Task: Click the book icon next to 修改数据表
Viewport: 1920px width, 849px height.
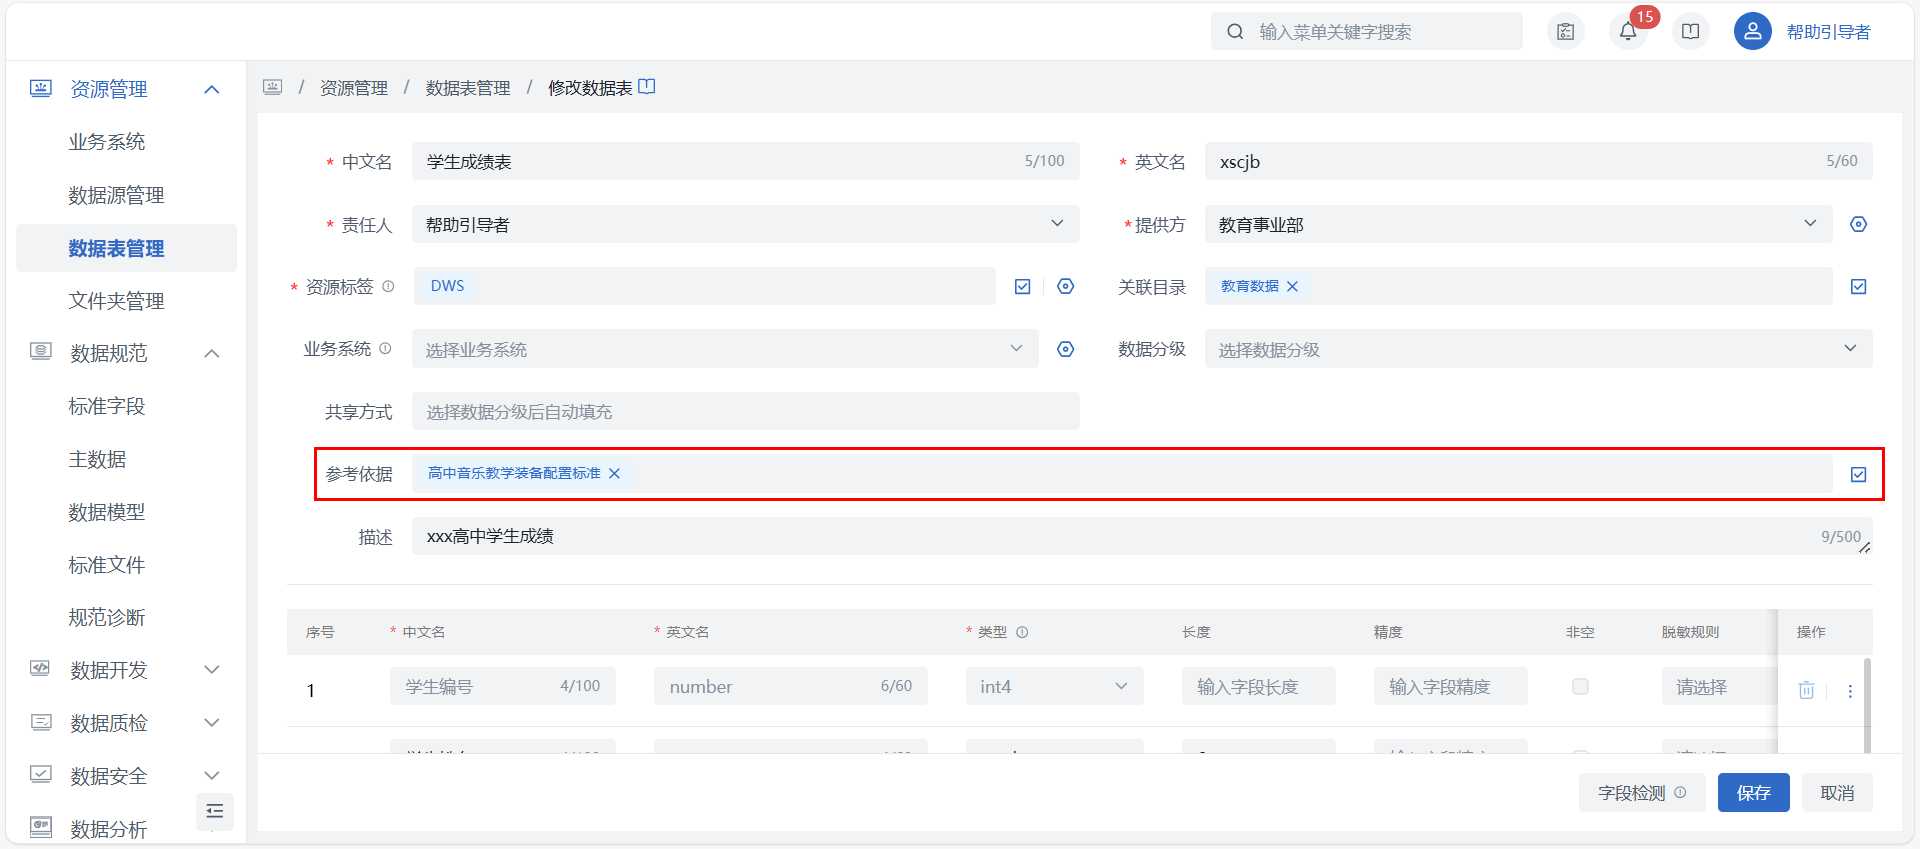Action: [647, 87]
